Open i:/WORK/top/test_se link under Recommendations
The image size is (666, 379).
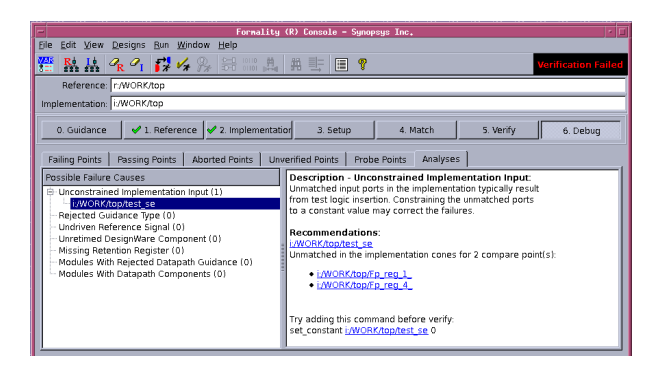331,244
